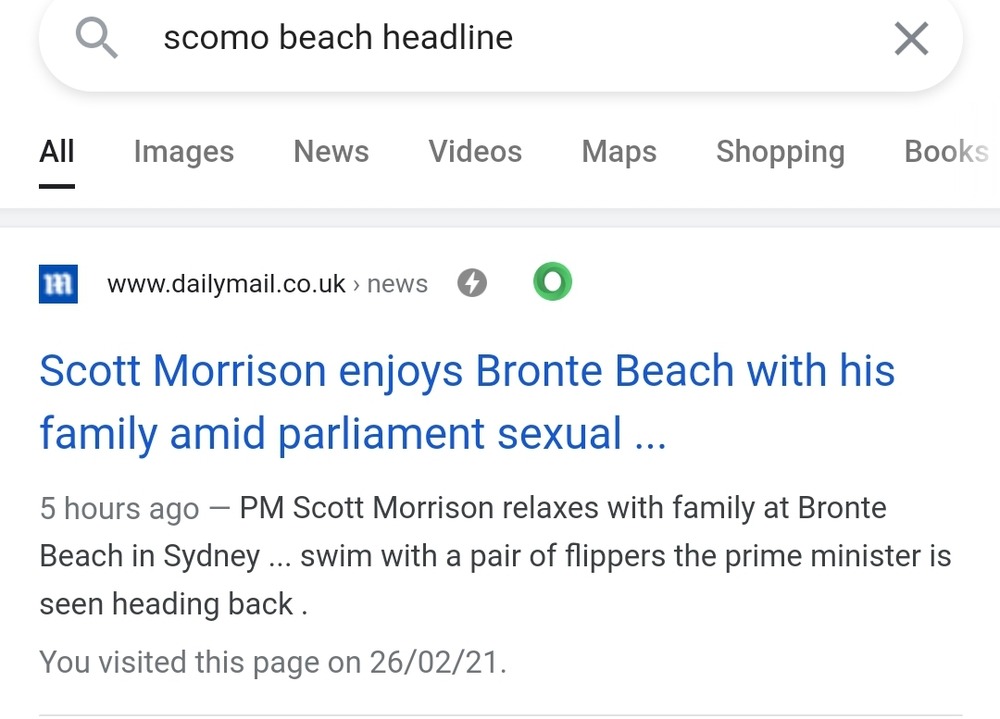Tap the AMP lightning bolt icon
Image resolution: width=1000 pixels, height=719 pixels.
pos(472,284)
